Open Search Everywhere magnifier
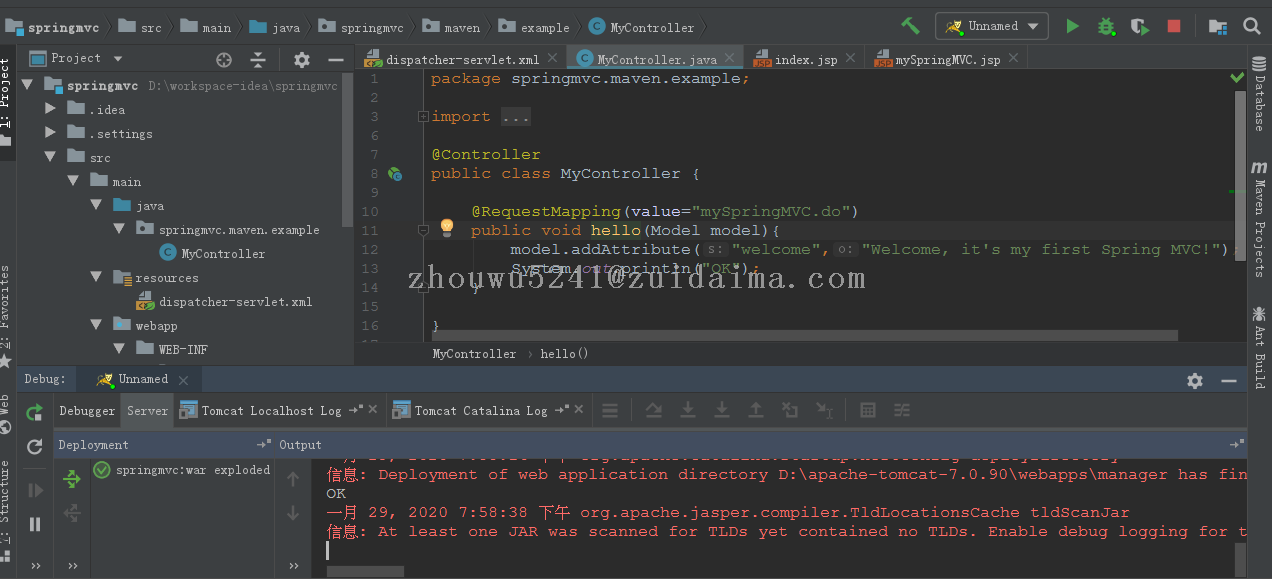The height and width of the screenshot is (579, 1272). (x=1252, y=26)
